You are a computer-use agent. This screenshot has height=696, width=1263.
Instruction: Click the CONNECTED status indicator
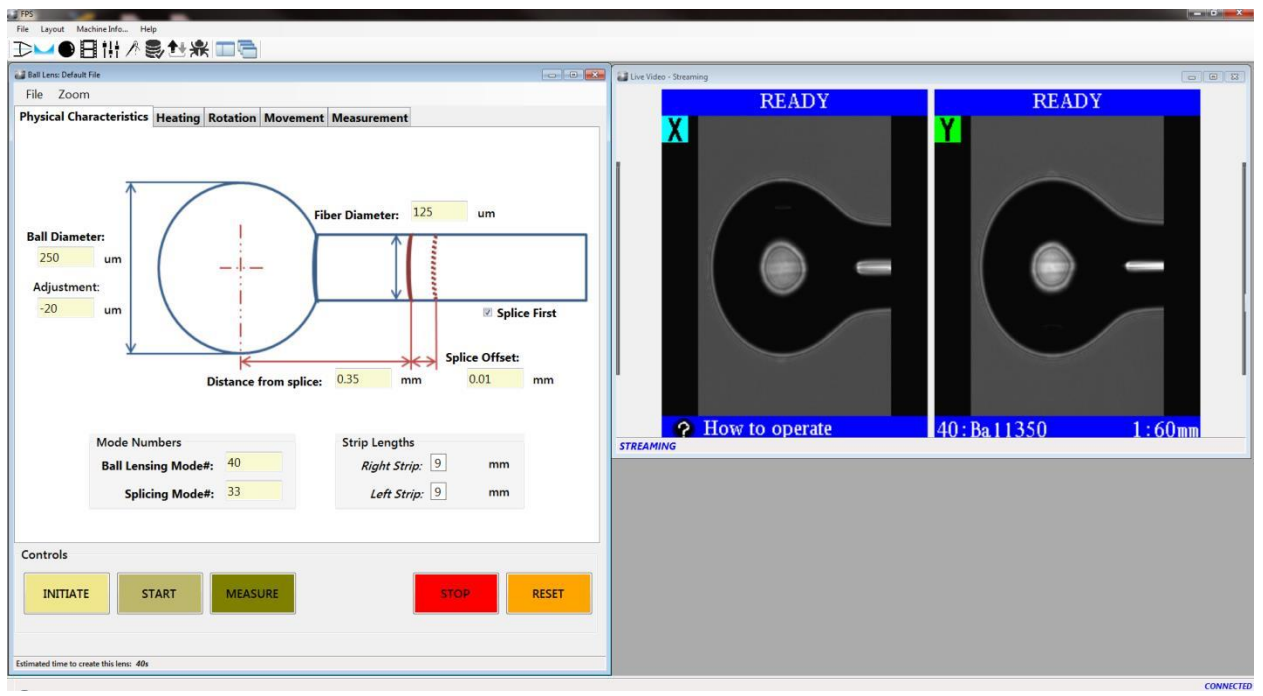click(1228, 686)
